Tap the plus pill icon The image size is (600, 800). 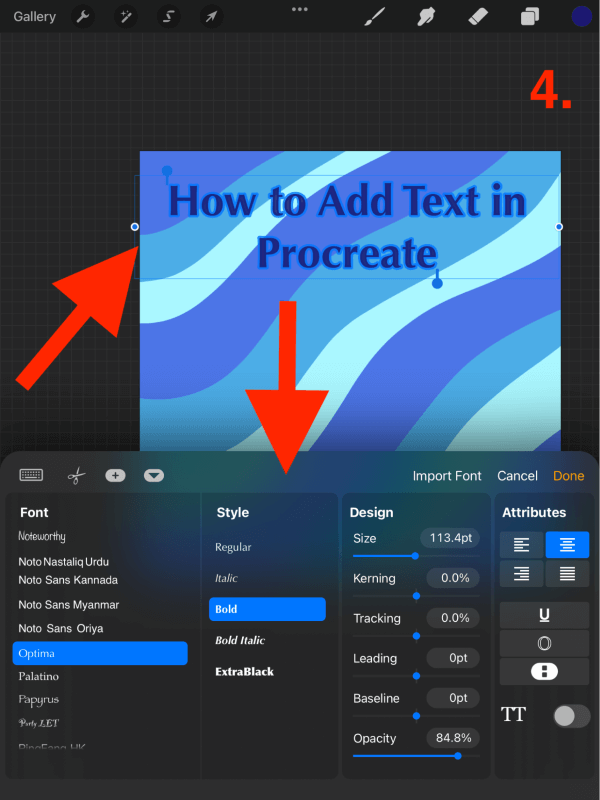pyautogui.click(x=115, y=476)
